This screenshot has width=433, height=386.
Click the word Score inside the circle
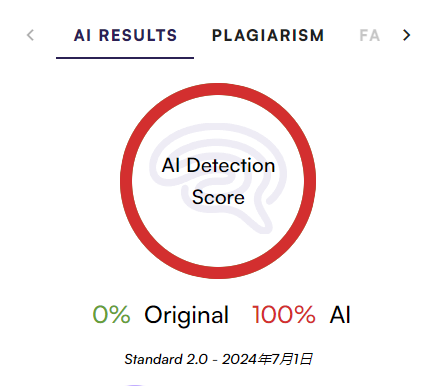[x=218, y=197]
